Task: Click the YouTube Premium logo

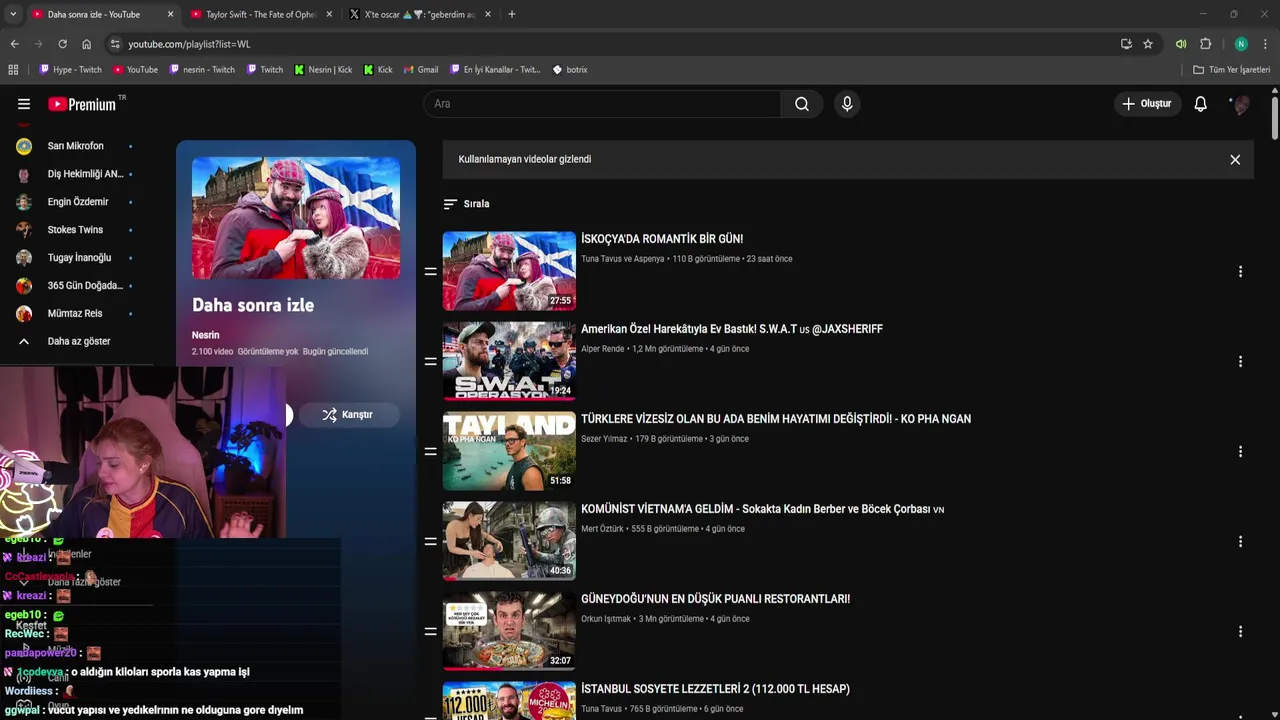Action: 82,104
